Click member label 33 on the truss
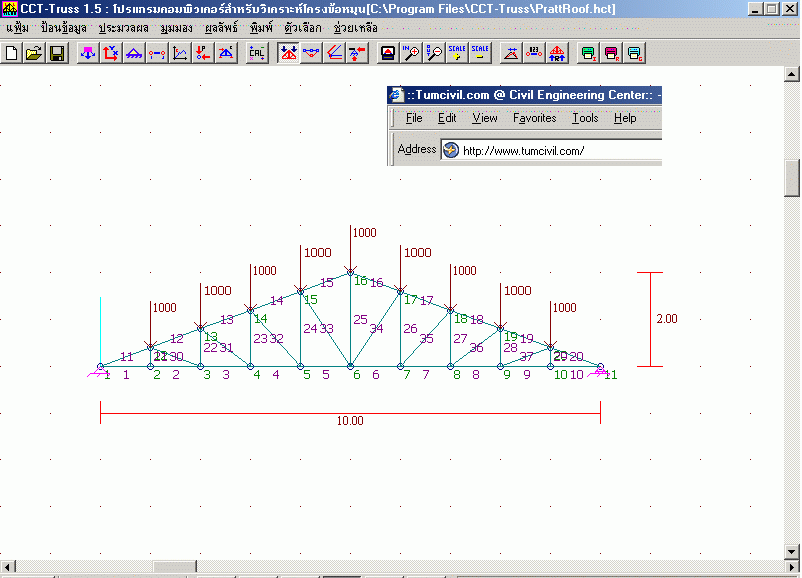 [x=327, y=328]
